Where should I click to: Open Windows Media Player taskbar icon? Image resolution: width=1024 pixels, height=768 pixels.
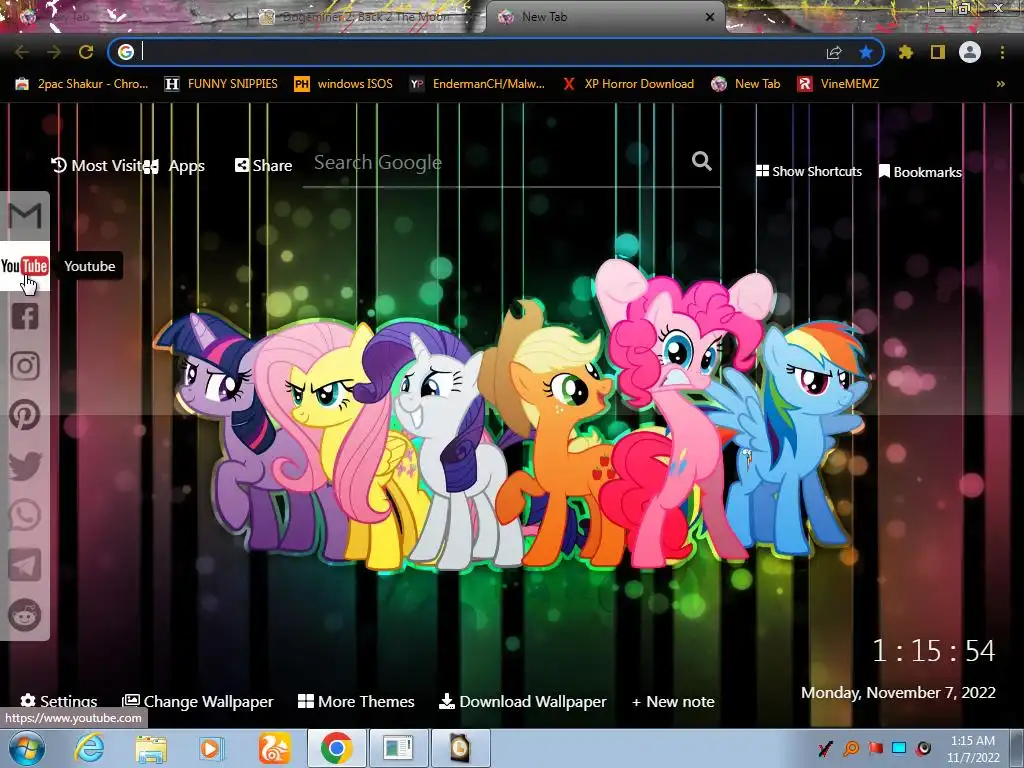click(x=210, y=748)
